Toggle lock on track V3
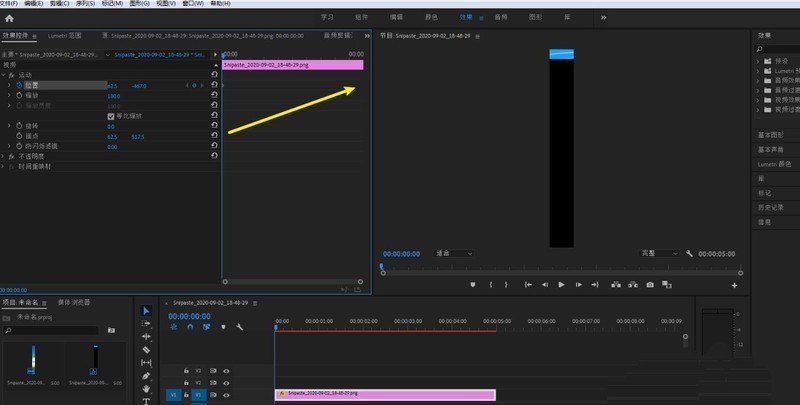Image resolution: width=800 pixels, height=405 pixels. coord(185,370)
